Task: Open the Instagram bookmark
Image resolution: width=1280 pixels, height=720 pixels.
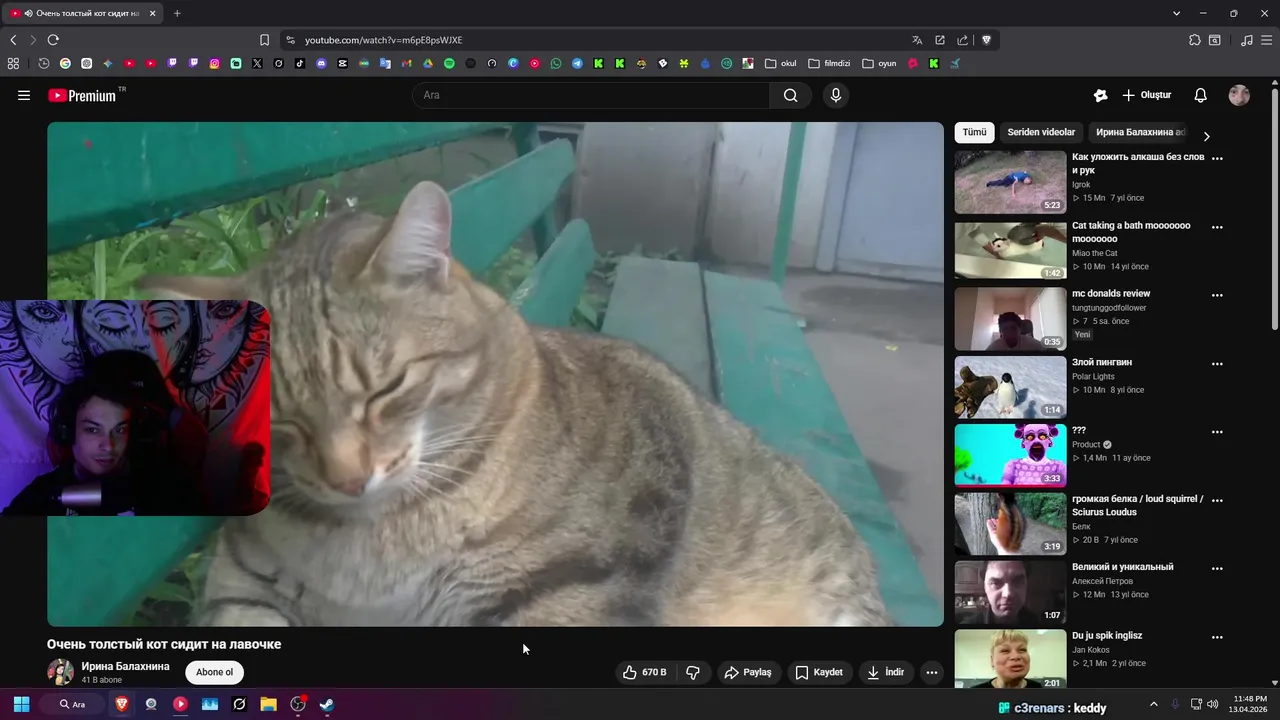Action: click(x=215, y=63)
